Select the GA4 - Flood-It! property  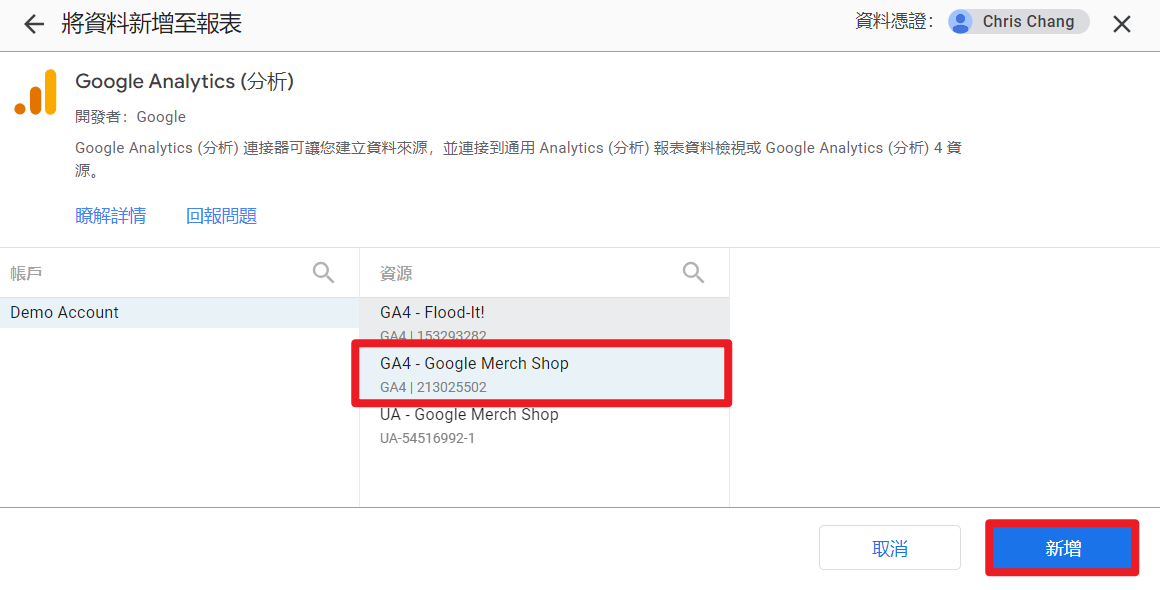click(x=544, y=321)
